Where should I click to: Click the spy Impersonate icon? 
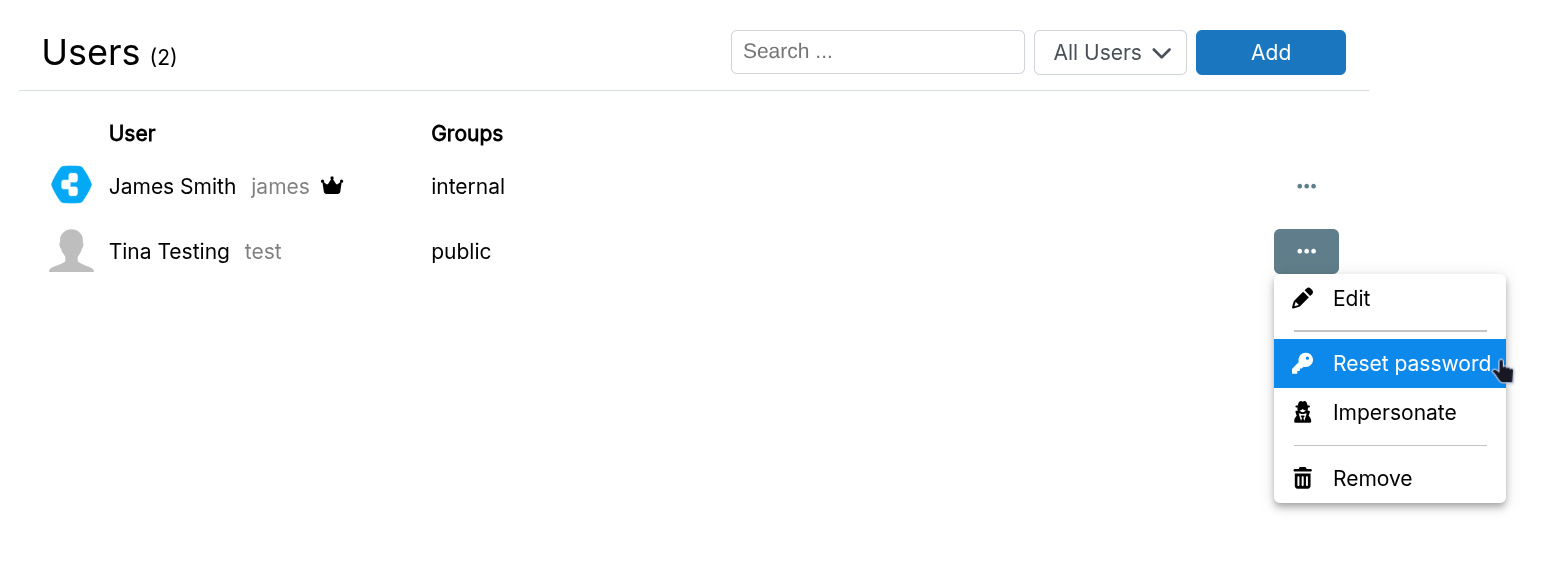click(1302, 413)
